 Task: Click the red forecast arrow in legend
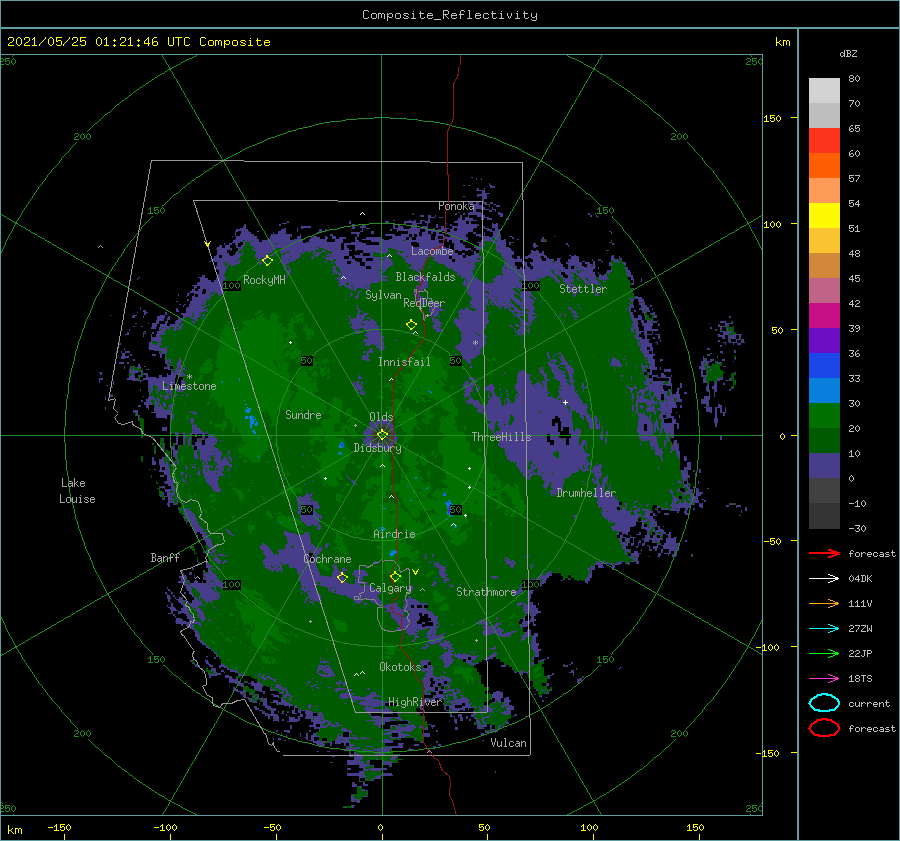pyautogui.click(x=824, y=553)
